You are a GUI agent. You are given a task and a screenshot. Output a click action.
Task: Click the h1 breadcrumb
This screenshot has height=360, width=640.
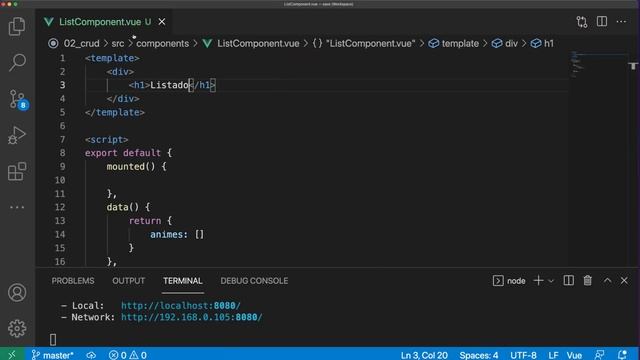[549, 43]
